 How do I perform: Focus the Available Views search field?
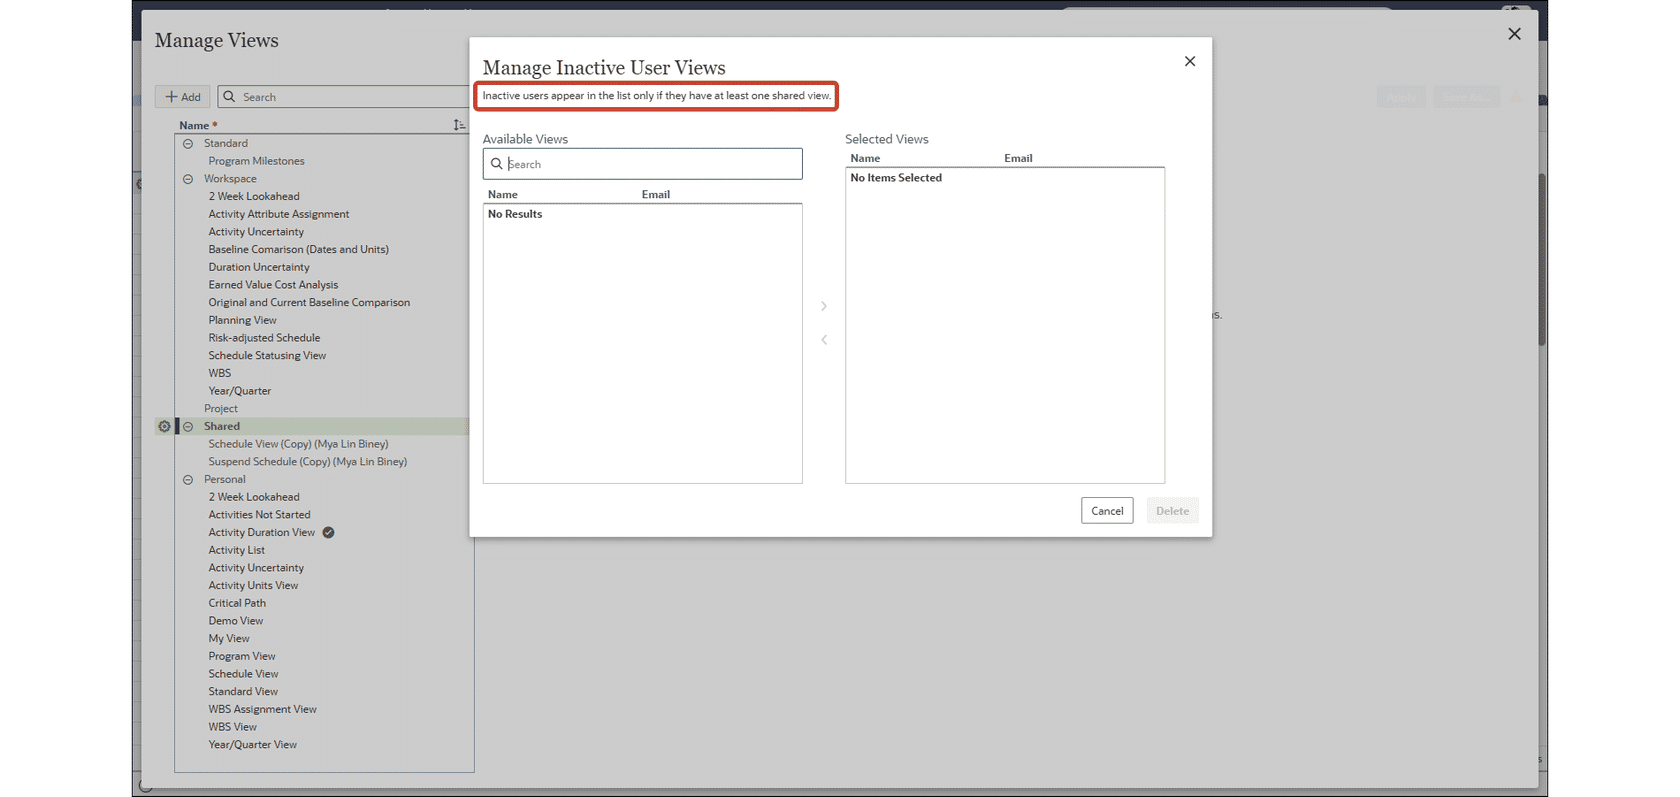point(643,164)
